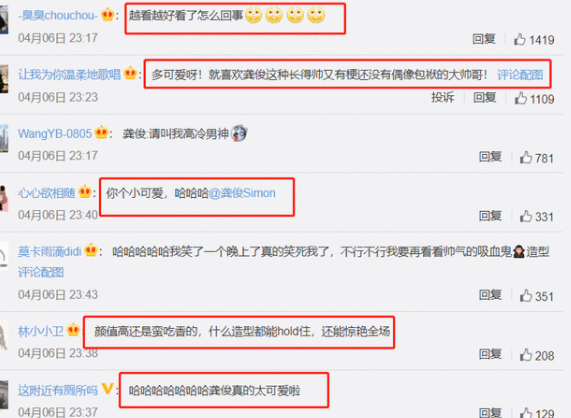
Task: Open the @龚俊Simon mention link
Action: click(x=242, y=193)
